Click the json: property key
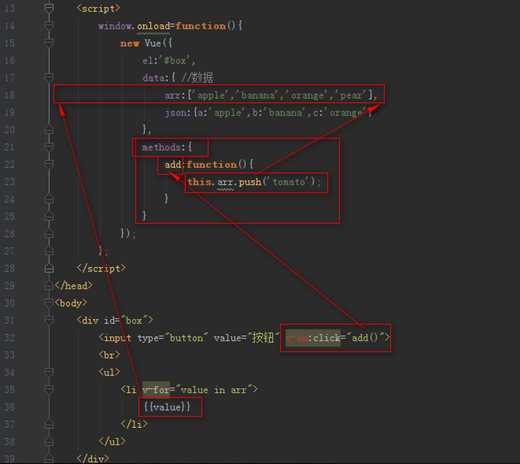Image resolution: width=520 pixels, height=464 pixels. pos(178,113)
